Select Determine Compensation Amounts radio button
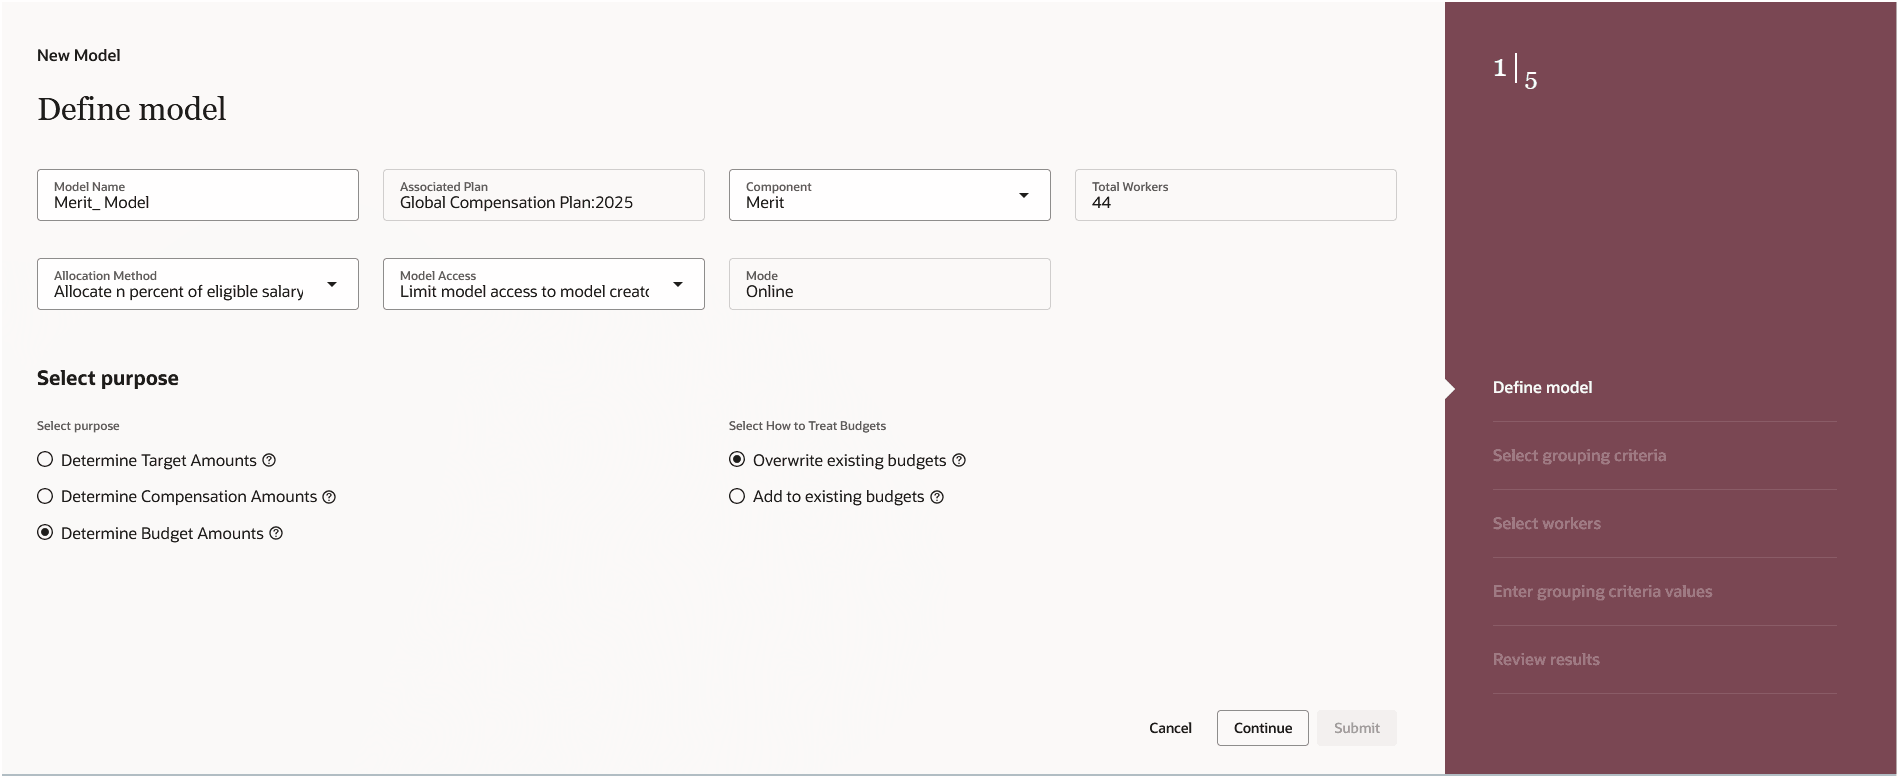 45,496
